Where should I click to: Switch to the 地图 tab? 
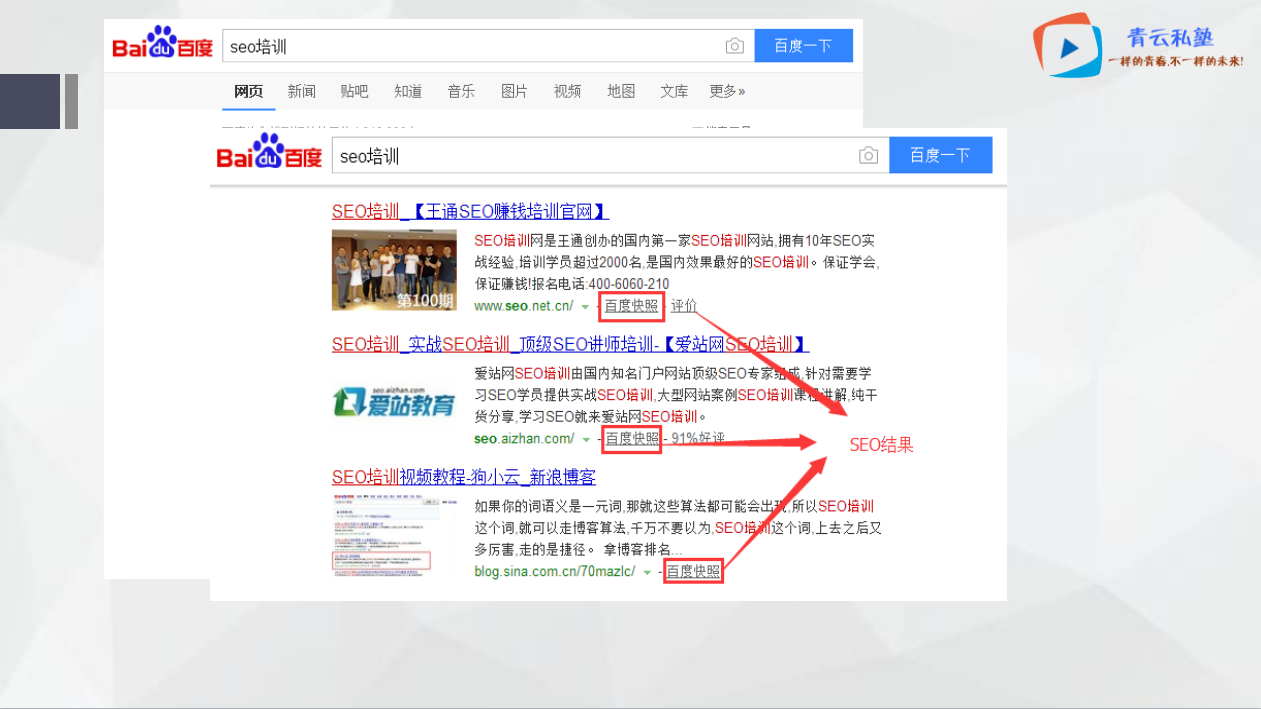click(x=621, y=91)
